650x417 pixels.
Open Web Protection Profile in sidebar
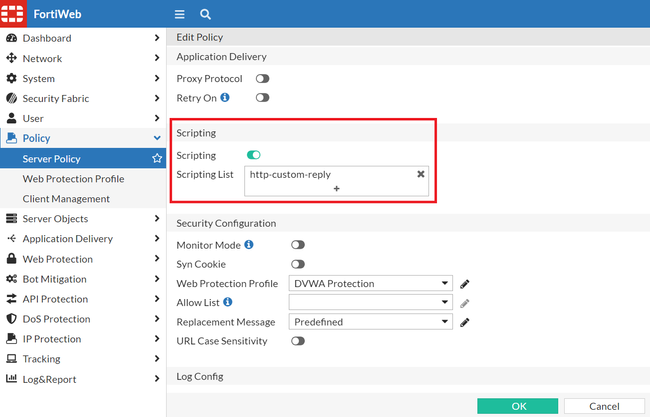pyautogui.click(x=73, y=178)
